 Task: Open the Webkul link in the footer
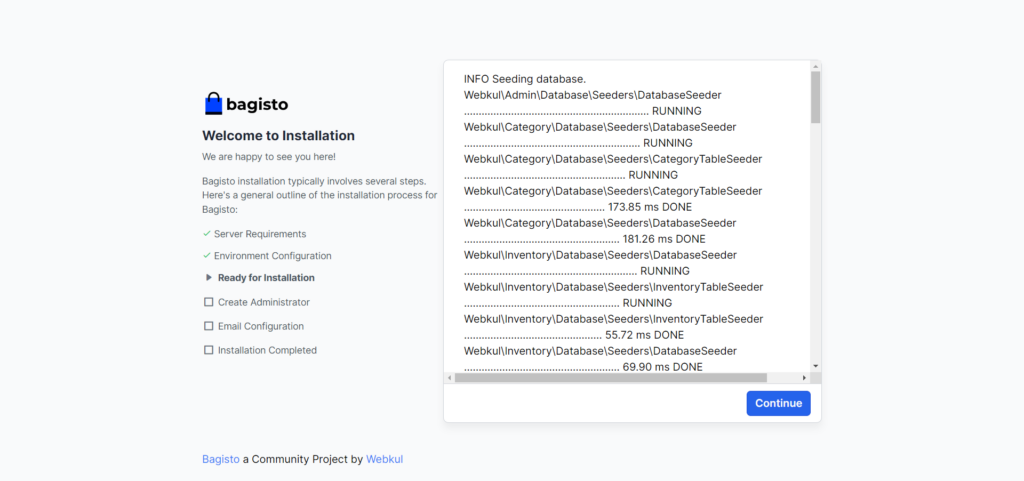coord(384,459)
